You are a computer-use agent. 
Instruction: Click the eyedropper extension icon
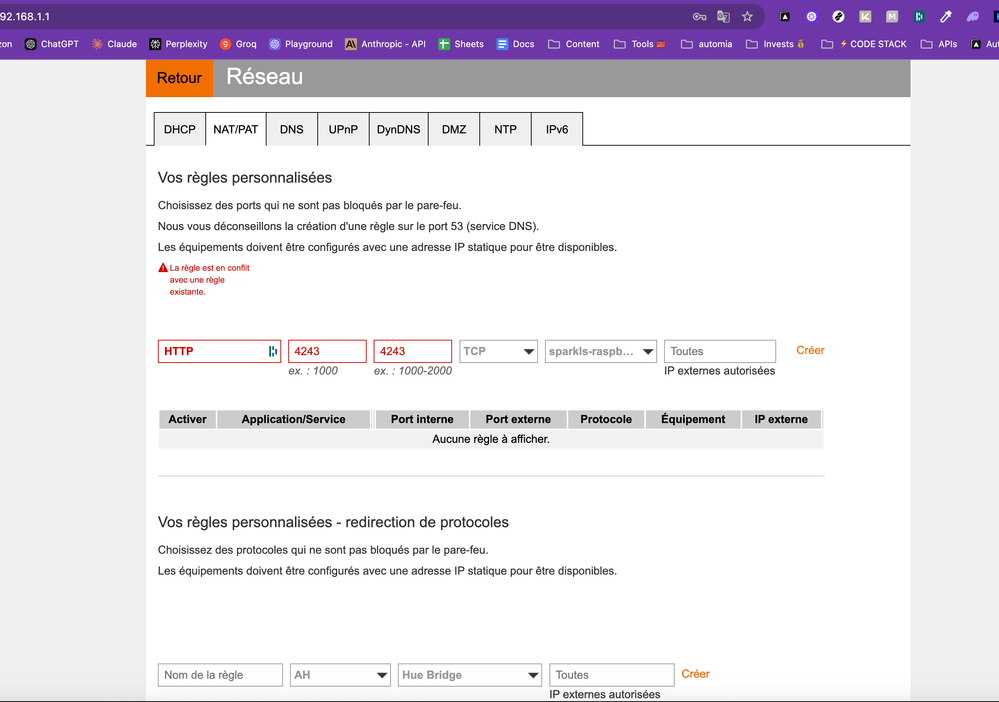[945, 16]
